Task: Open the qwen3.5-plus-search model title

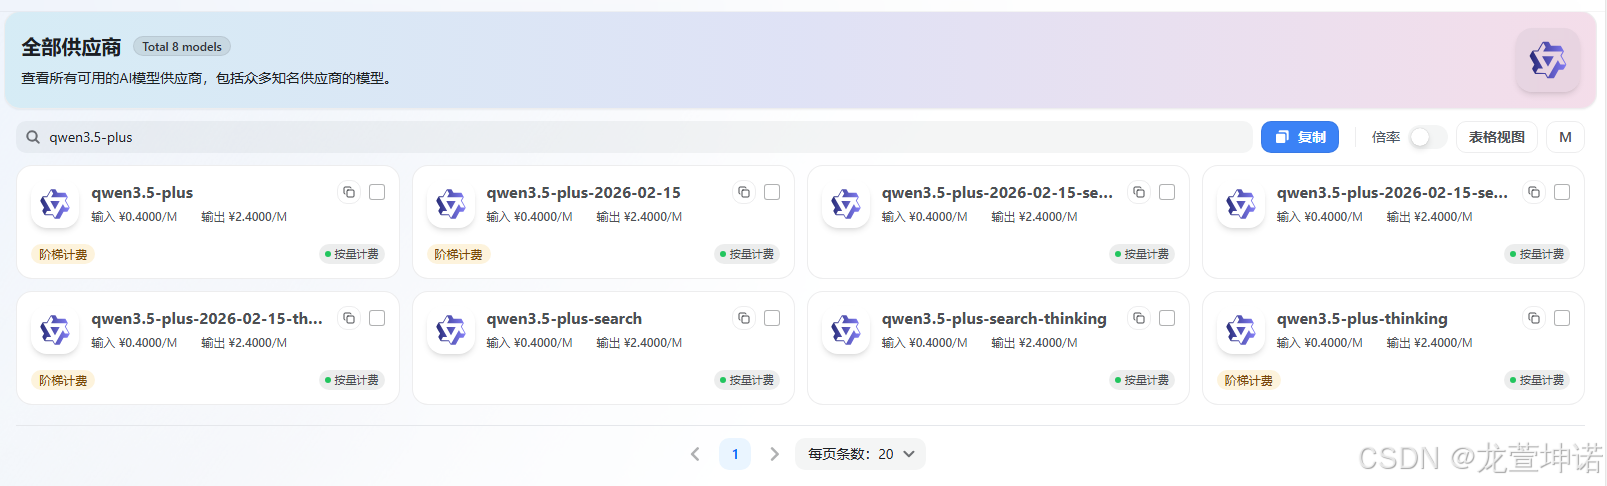Action: [x=564, y=318]
